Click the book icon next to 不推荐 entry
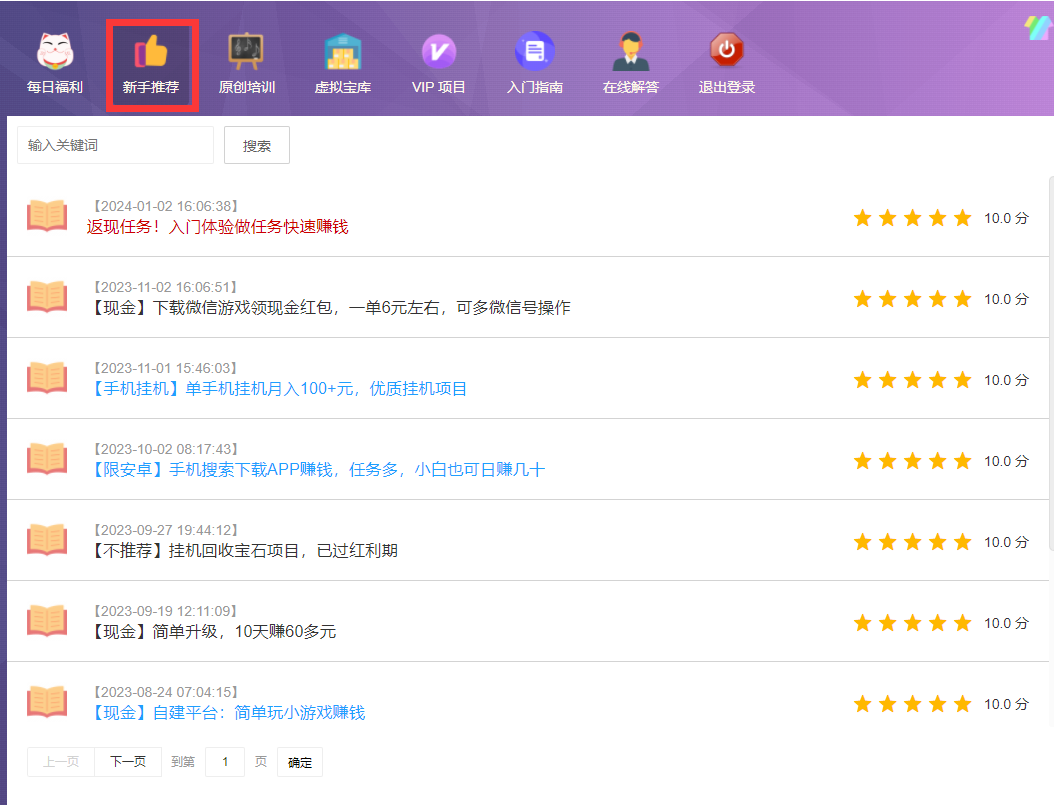The height and width of the screenshot is (805, 1054). coord(46,540)
